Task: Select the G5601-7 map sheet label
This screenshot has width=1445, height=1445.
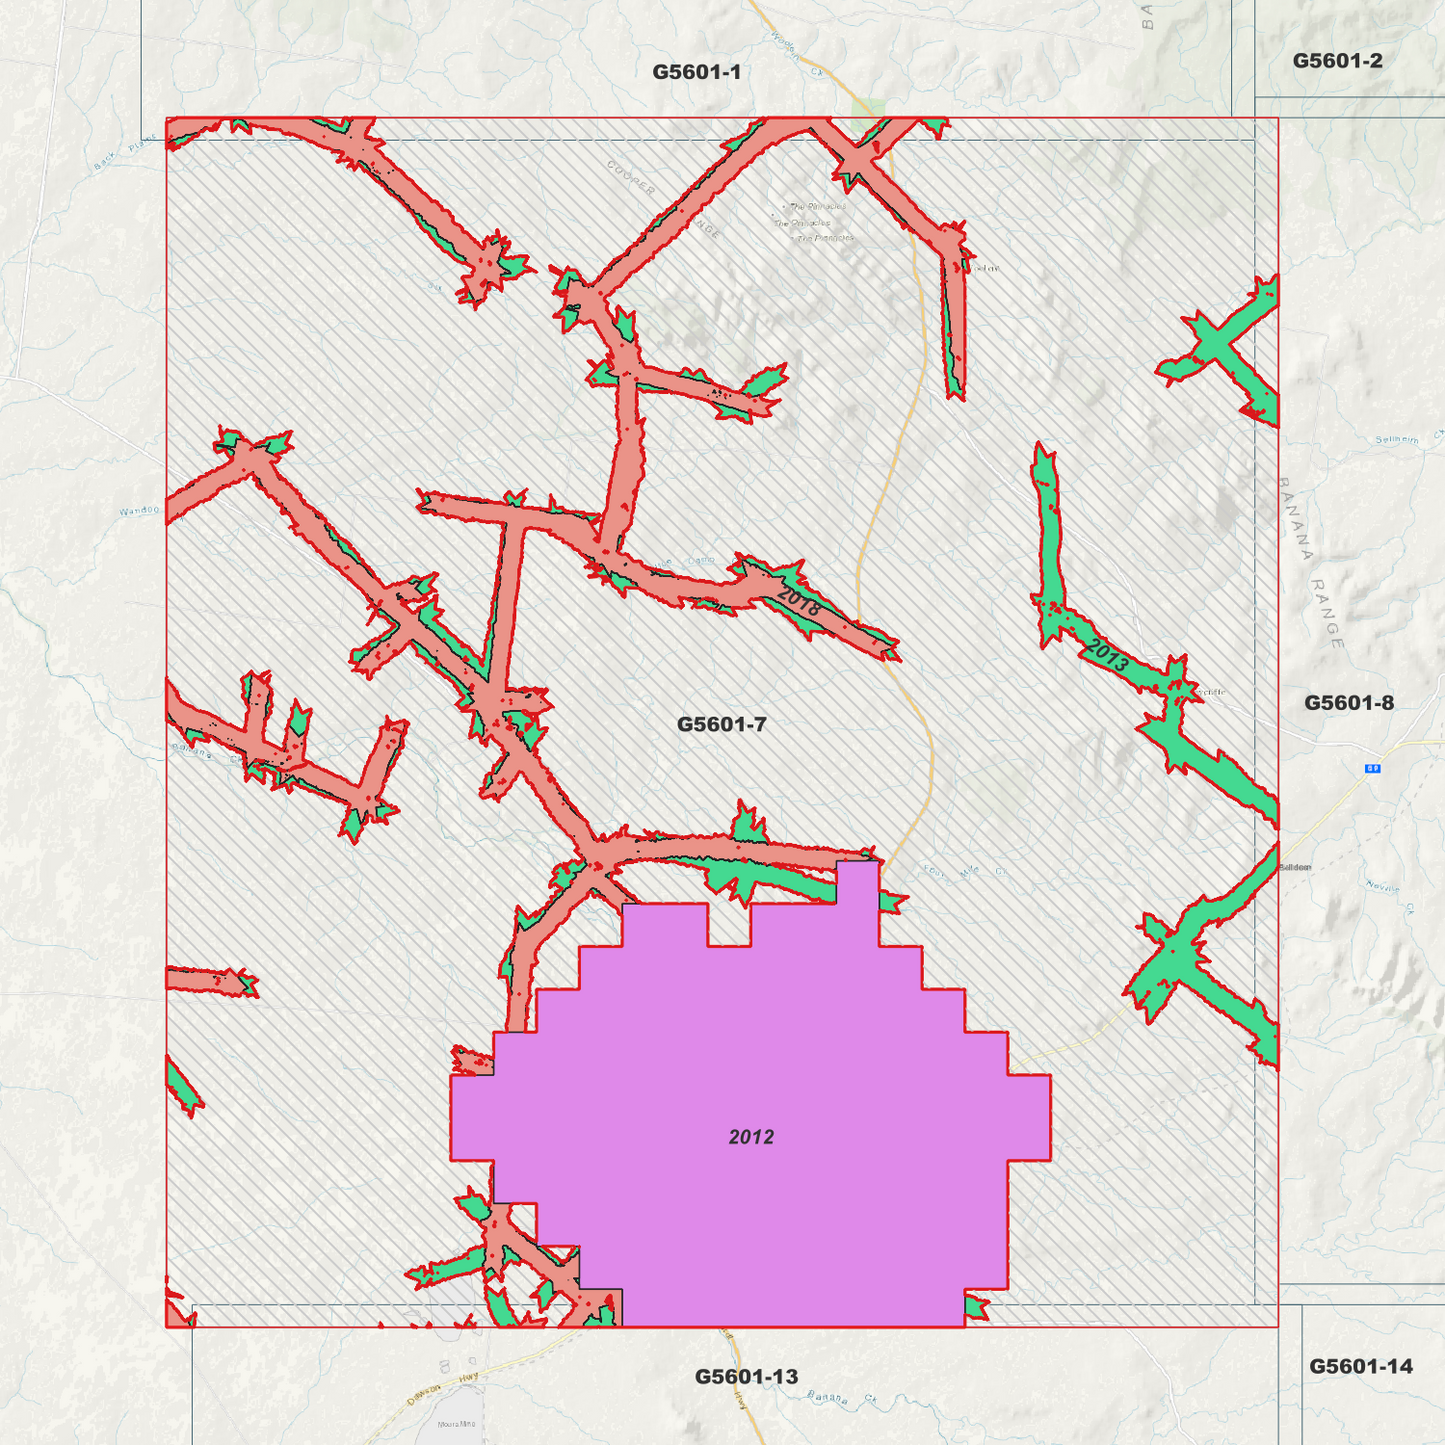Action: 722,724
